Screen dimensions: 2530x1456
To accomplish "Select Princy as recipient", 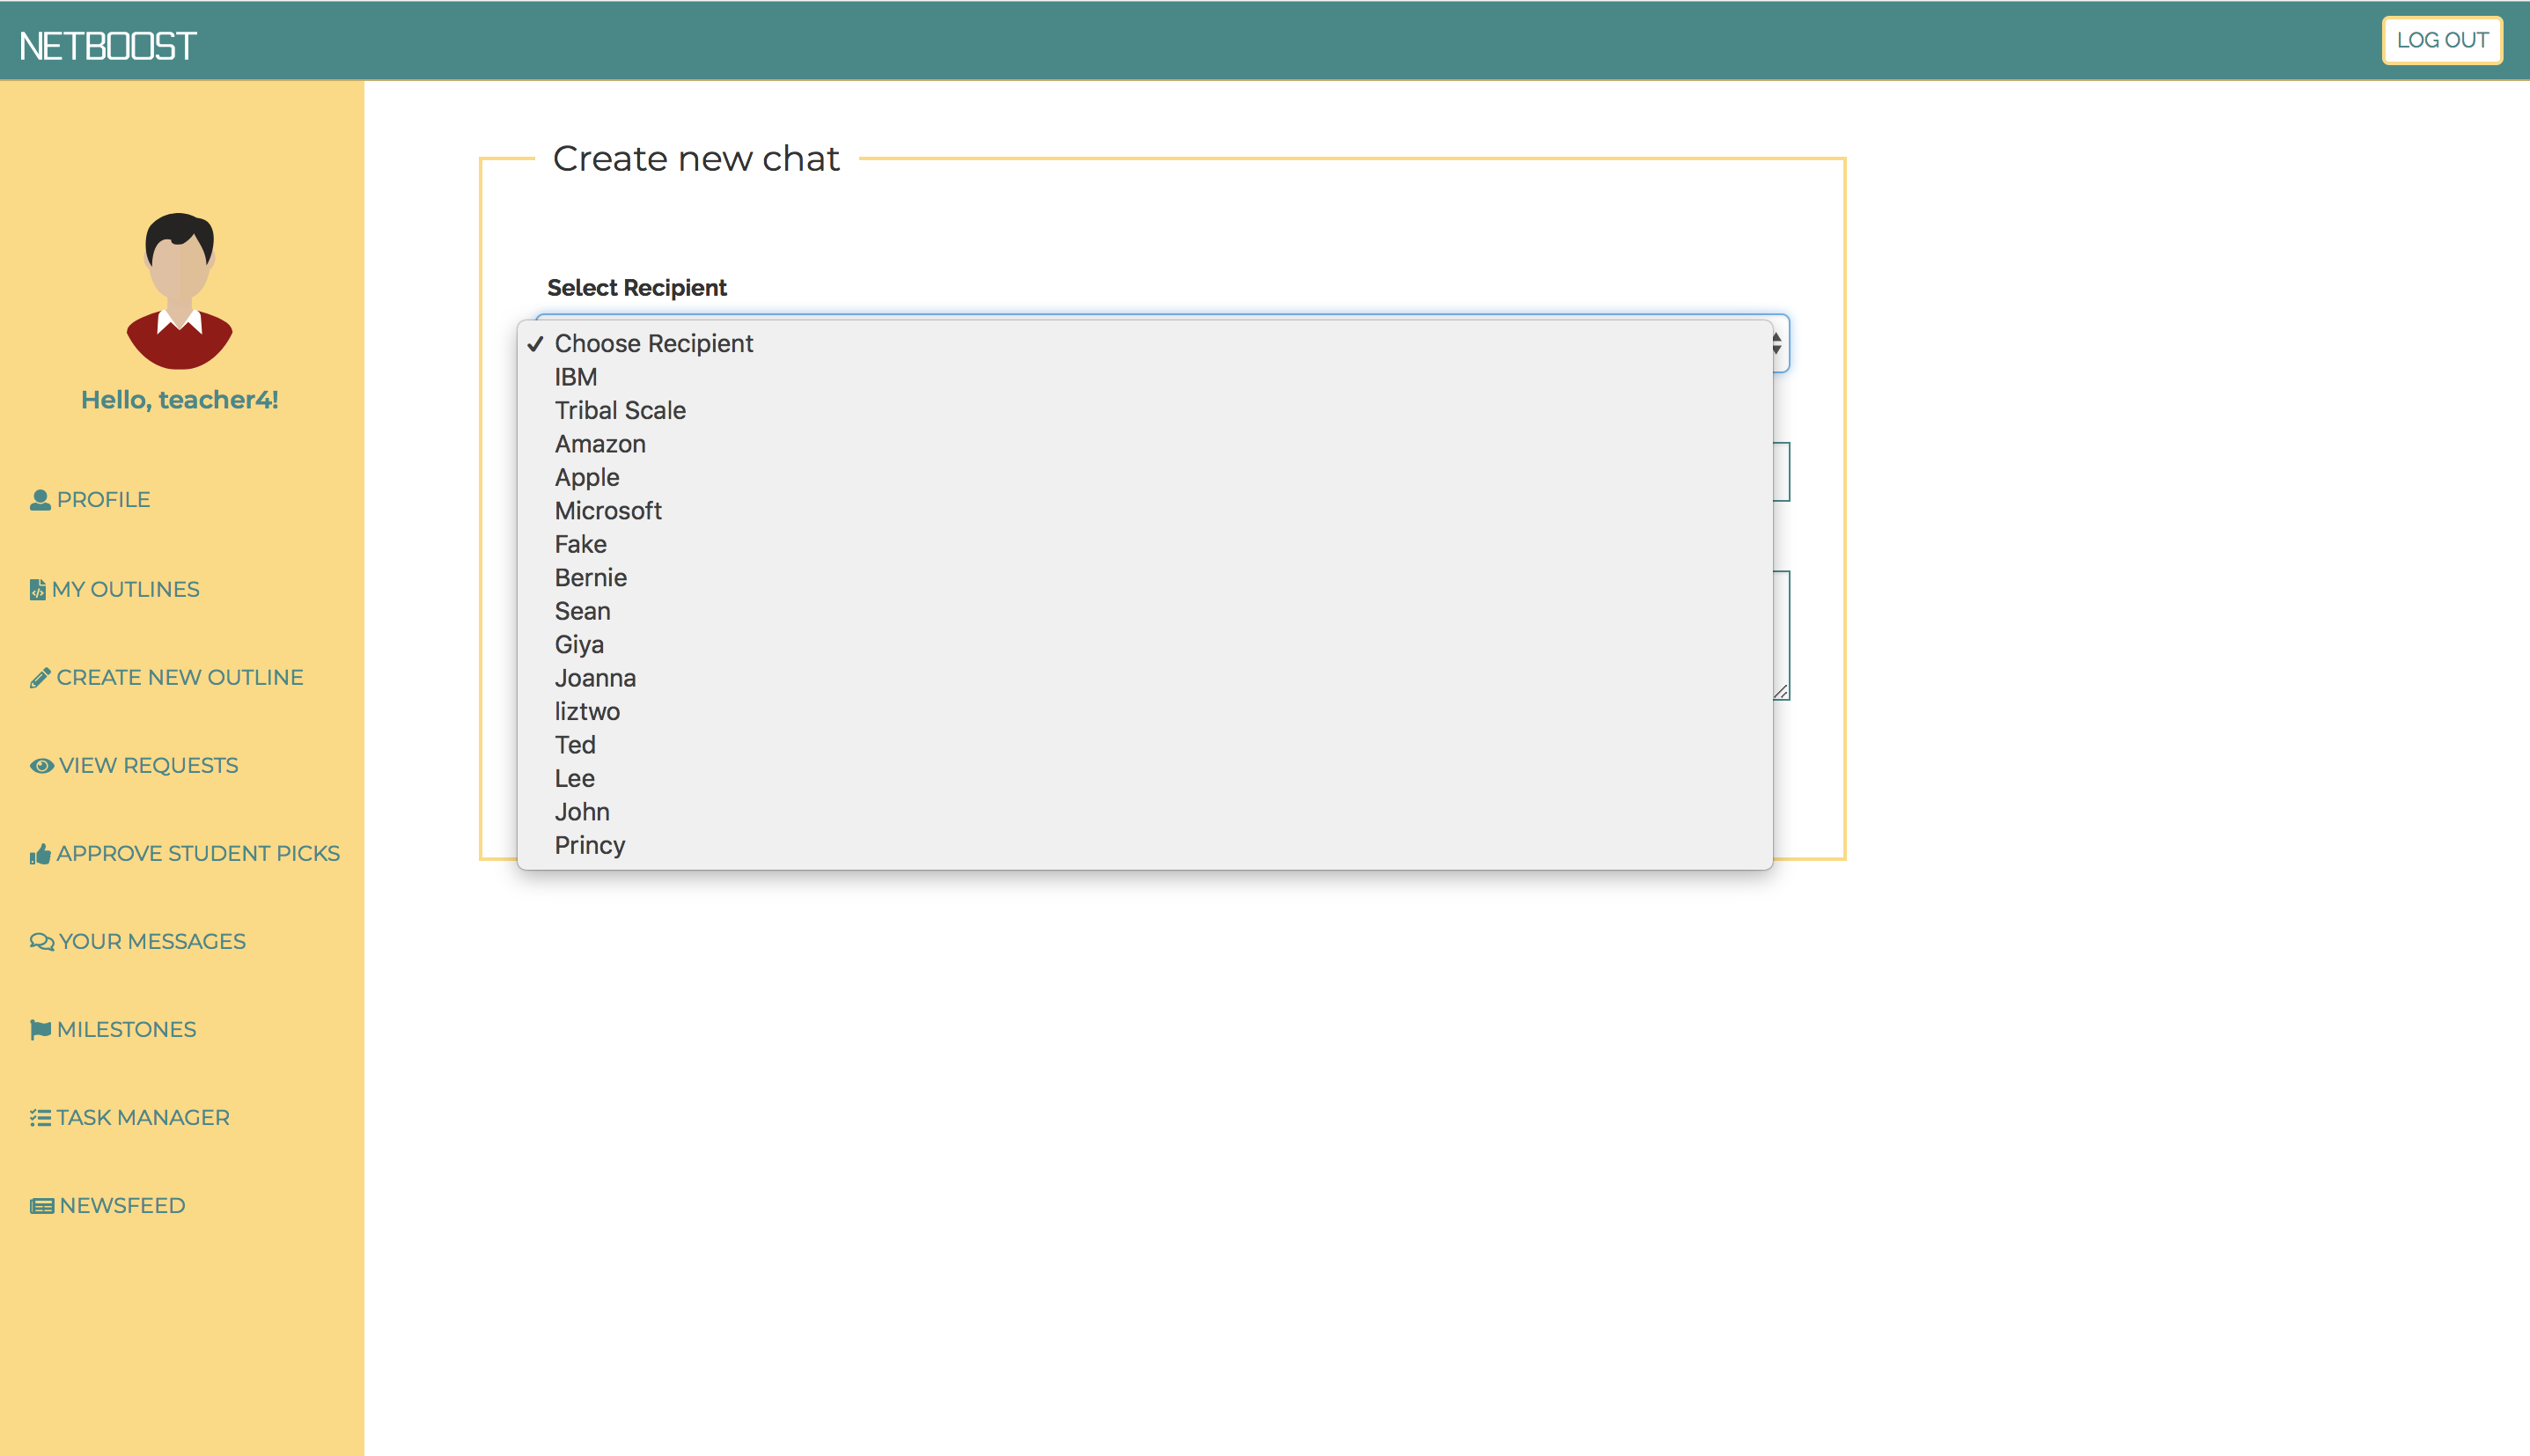I will (1145, 846).
